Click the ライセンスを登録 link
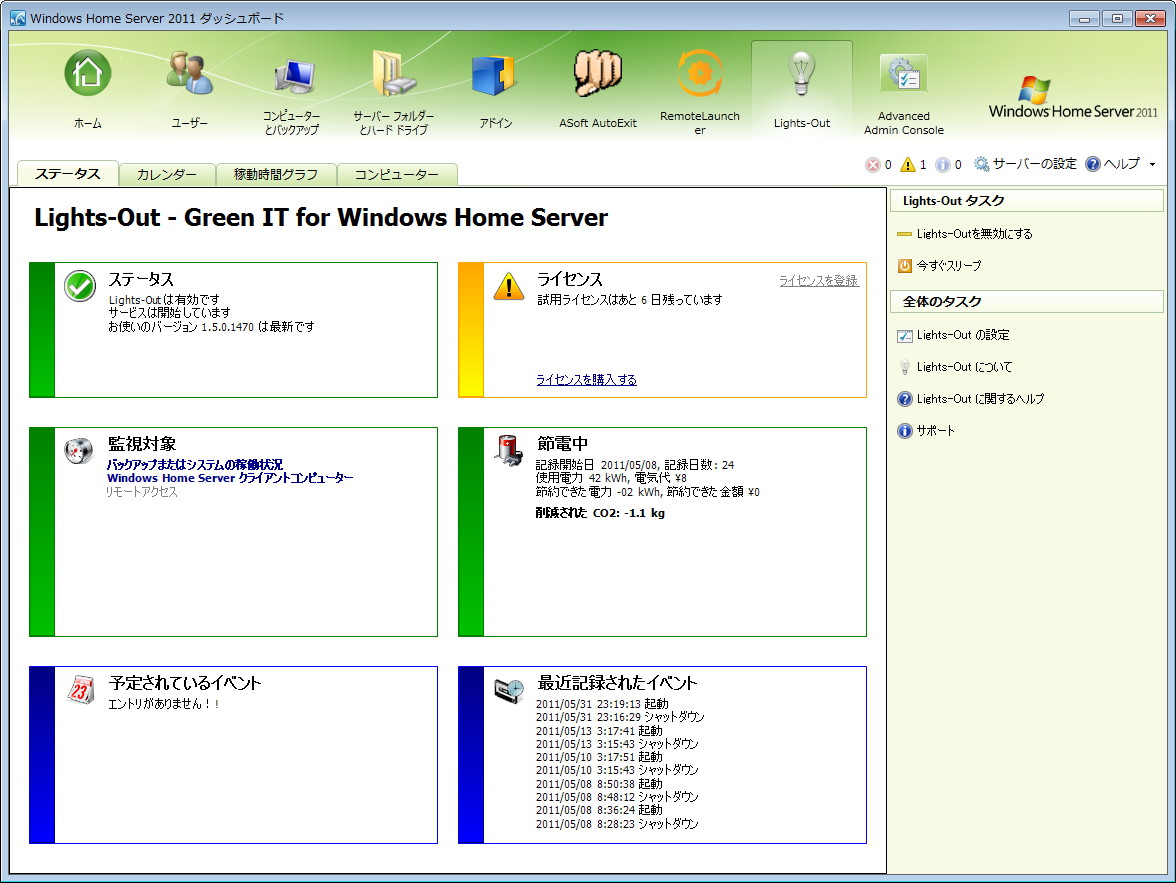The width and height of the screenshot is (1176, 883). [818, 281]
